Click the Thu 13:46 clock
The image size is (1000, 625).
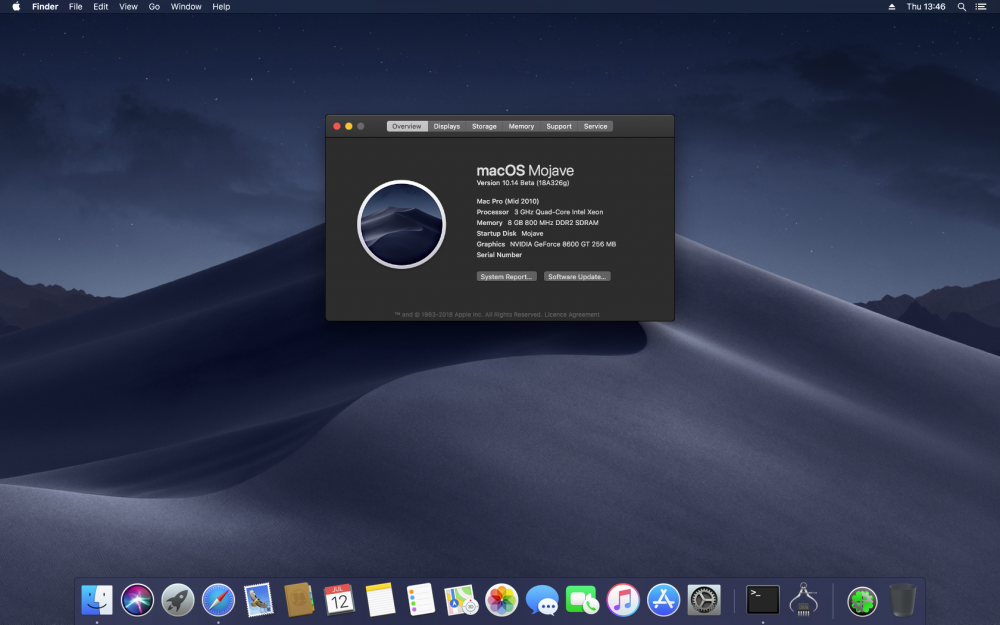[x=926, y=6]
